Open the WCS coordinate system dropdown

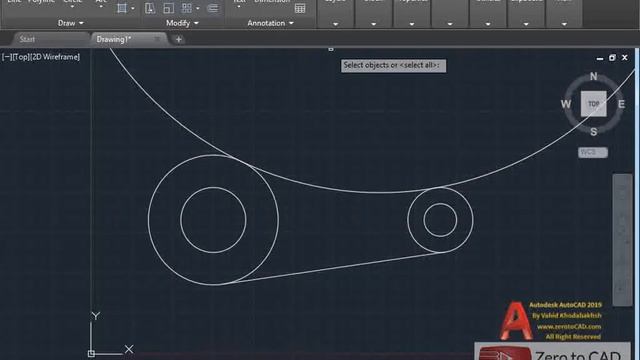593,152
